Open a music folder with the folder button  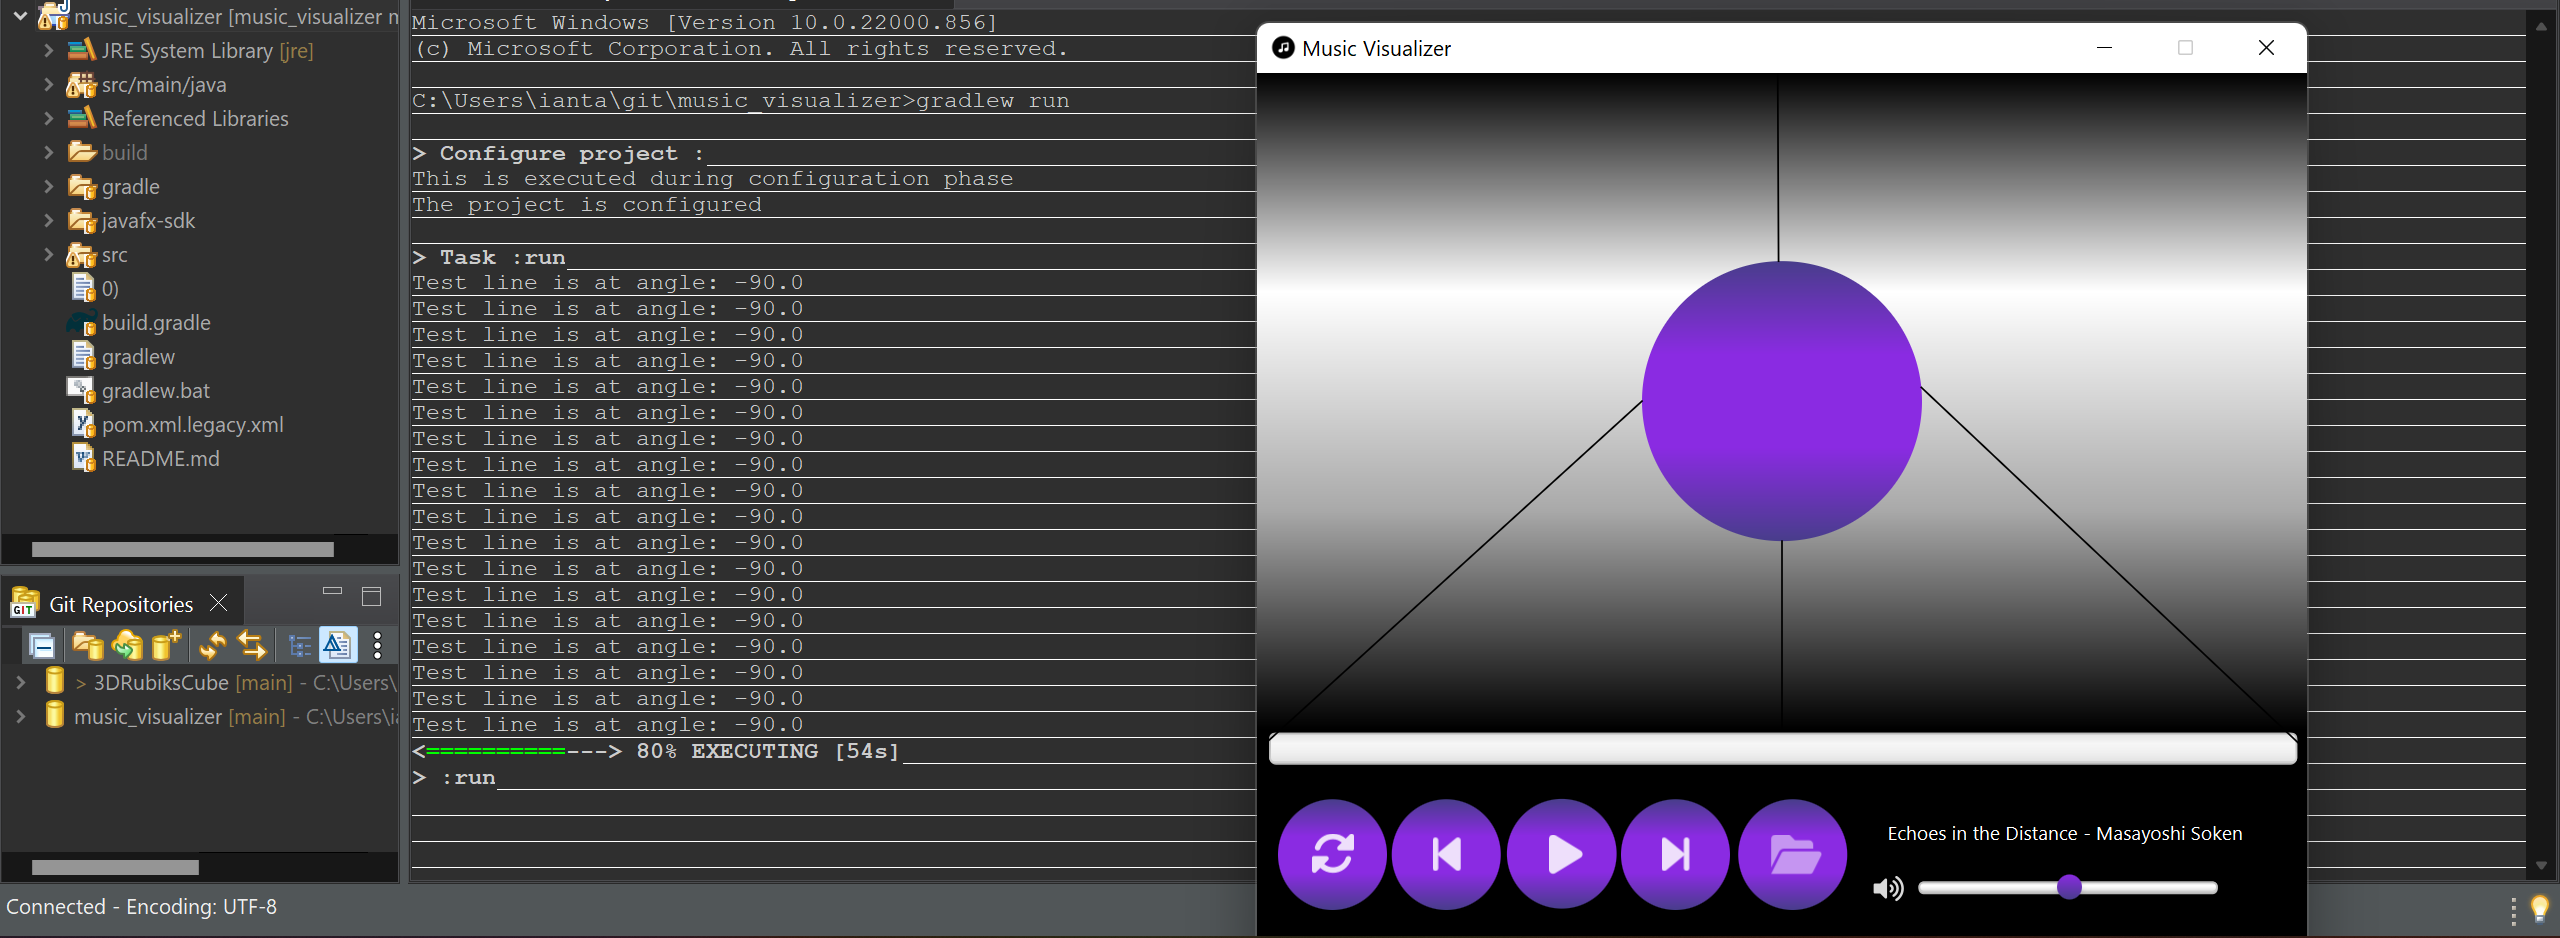point(1793,854)
